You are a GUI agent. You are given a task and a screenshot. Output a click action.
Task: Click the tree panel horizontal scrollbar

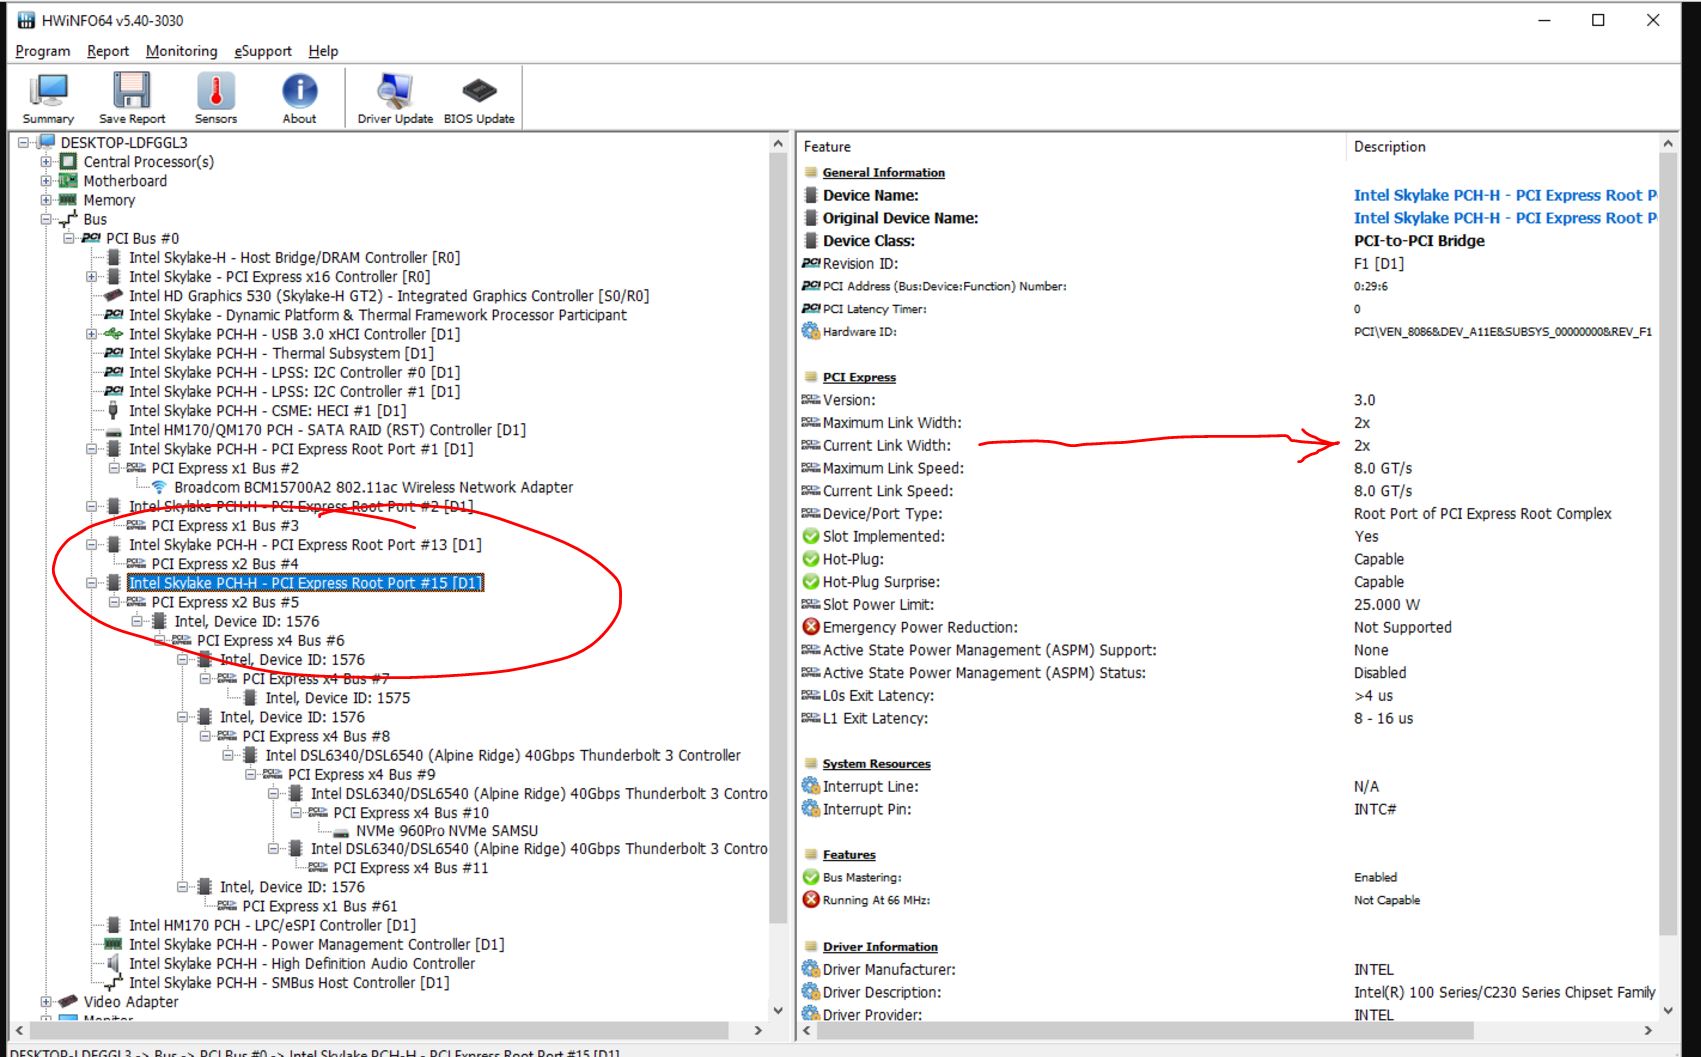379,1030
